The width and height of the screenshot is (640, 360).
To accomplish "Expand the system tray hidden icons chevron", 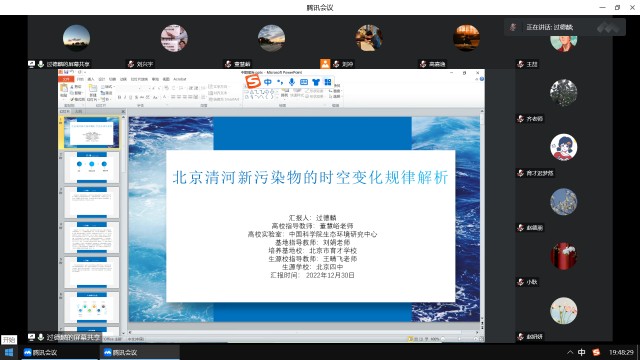I will (x=570, y=352).
